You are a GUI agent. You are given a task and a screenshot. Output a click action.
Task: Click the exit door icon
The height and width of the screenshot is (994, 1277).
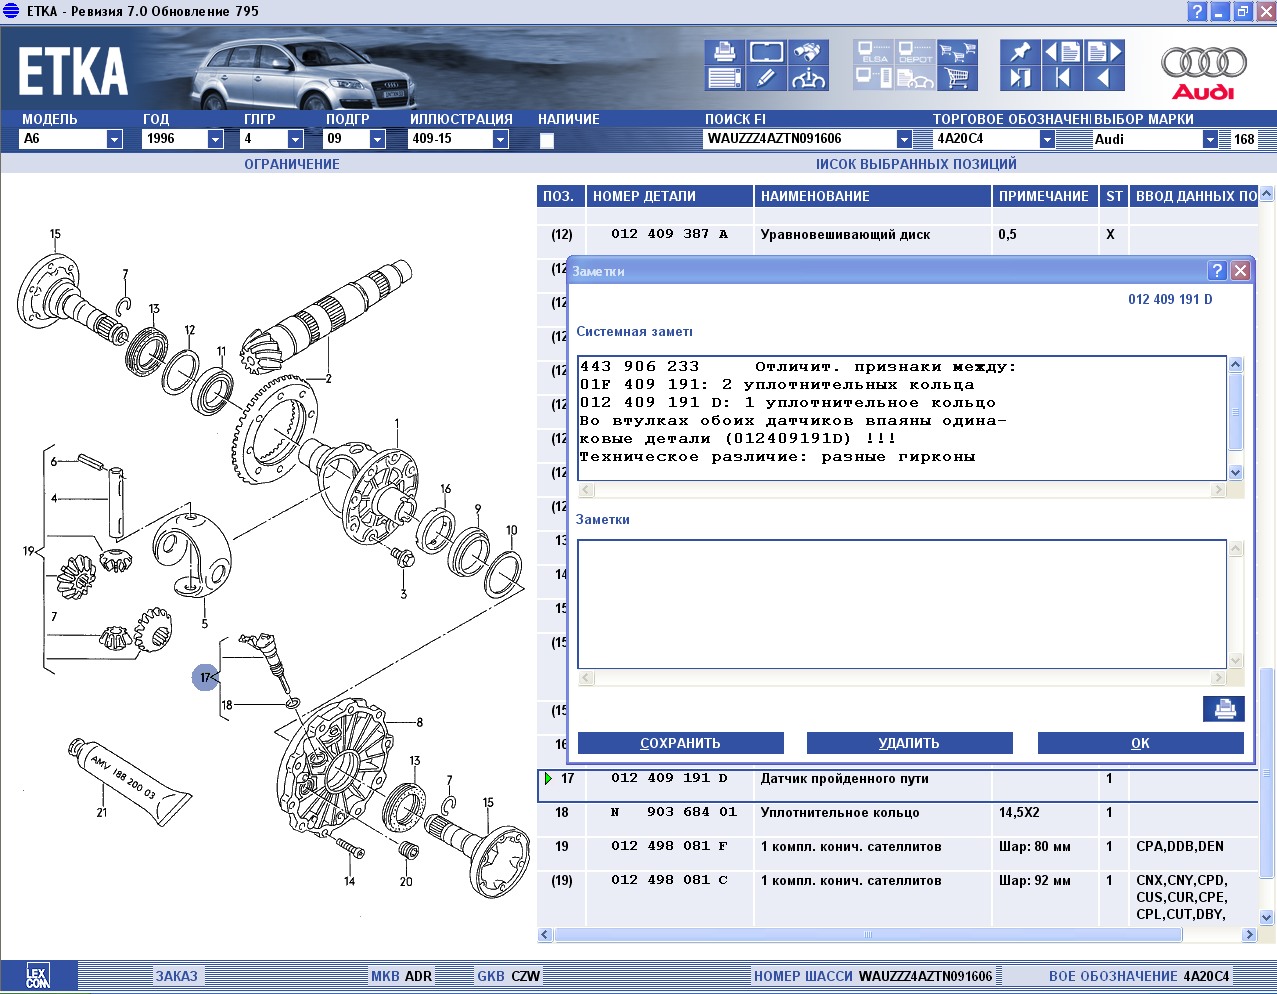tap(1020, 78)
